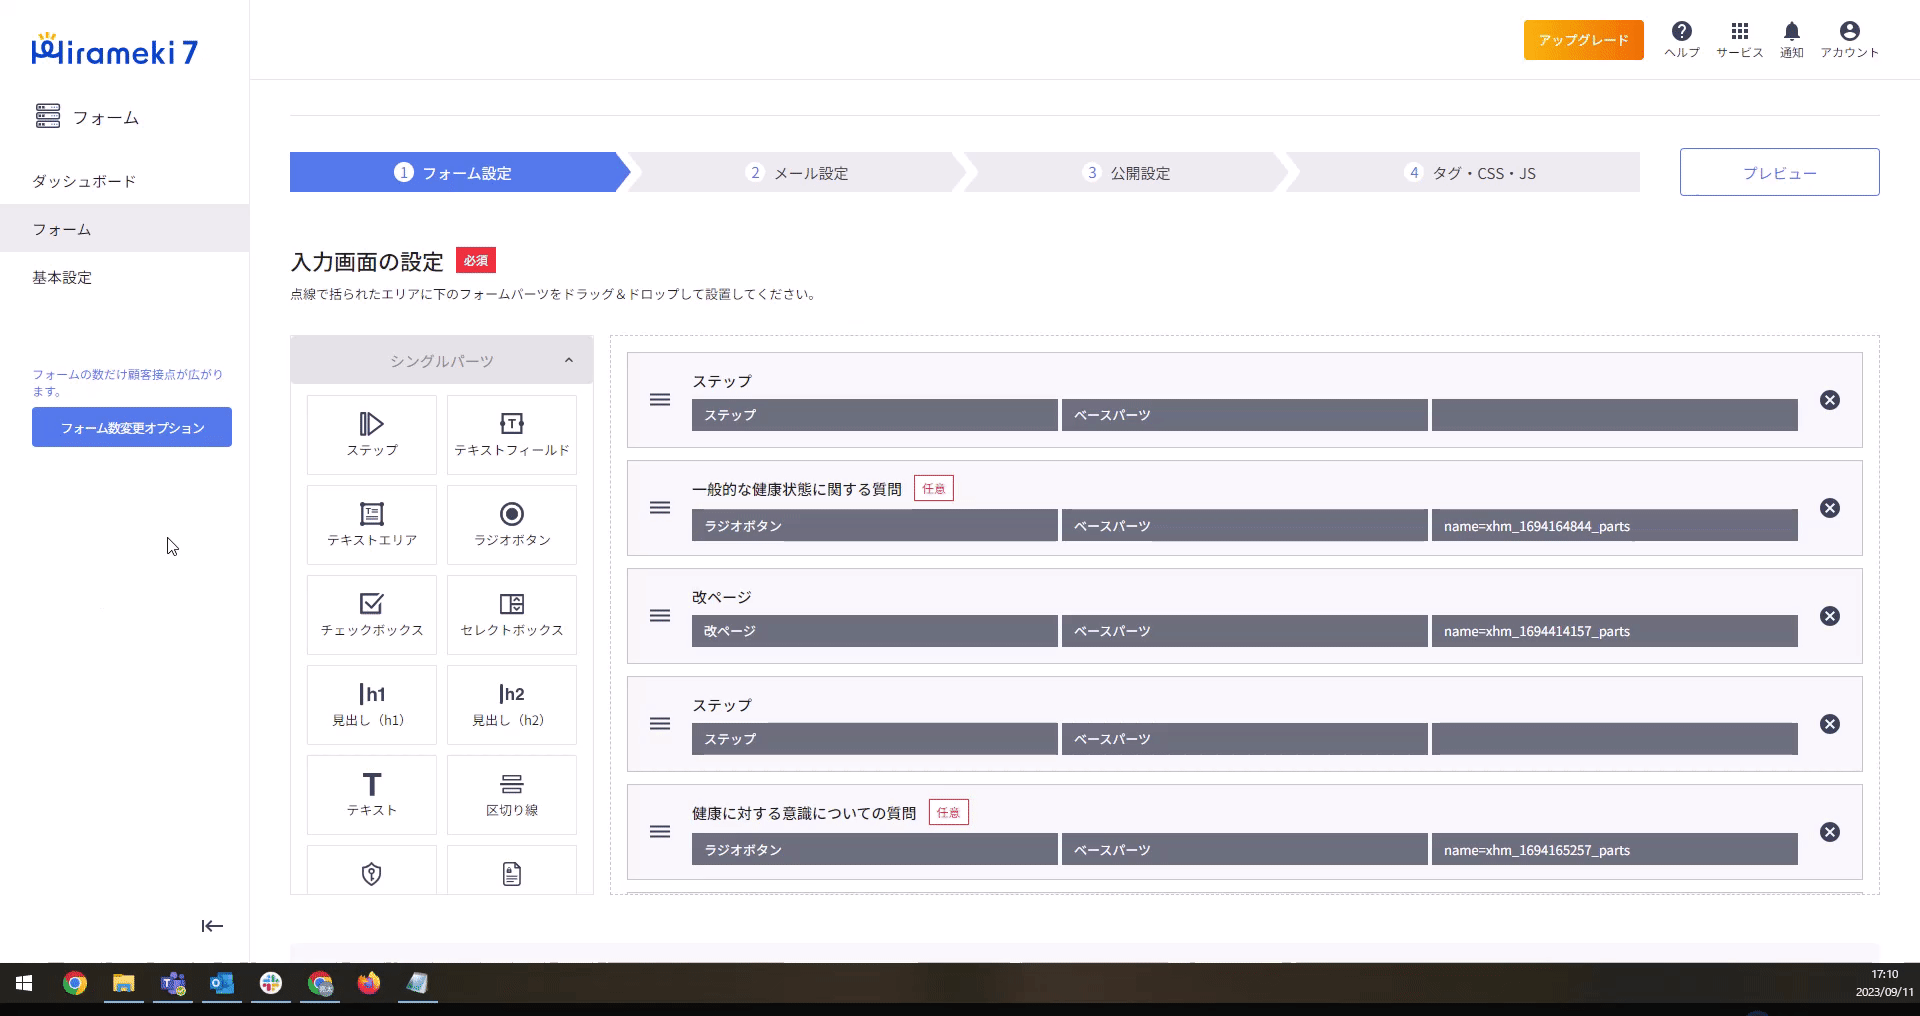
Task: Select the 見出し（h1） part tile
Action: point(371,705)
